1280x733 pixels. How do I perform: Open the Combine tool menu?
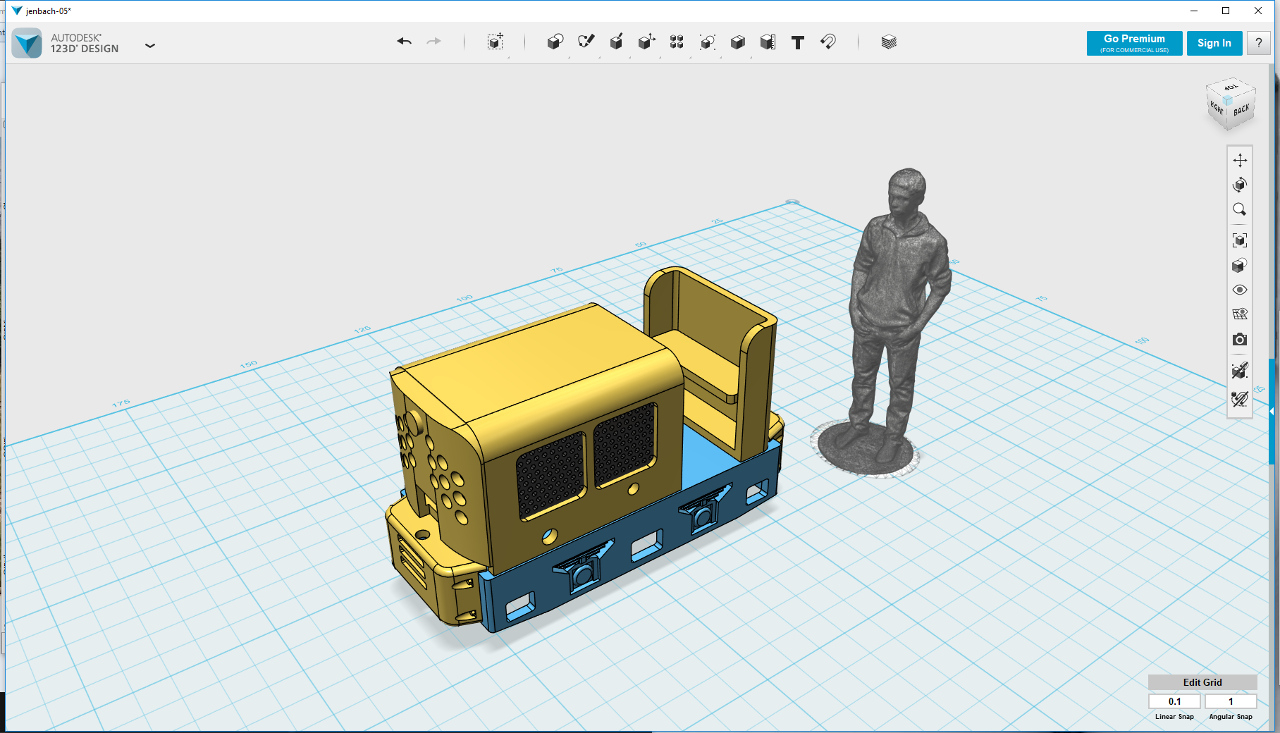738,42
